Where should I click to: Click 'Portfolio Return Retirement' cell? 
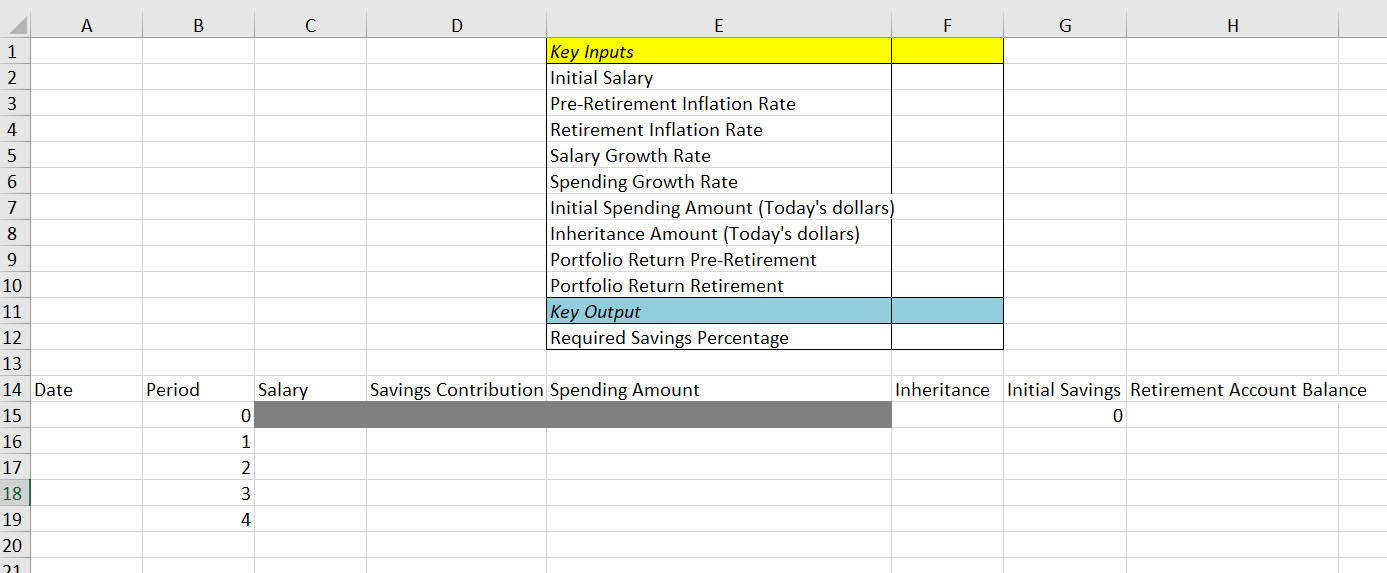click(719, 286)
